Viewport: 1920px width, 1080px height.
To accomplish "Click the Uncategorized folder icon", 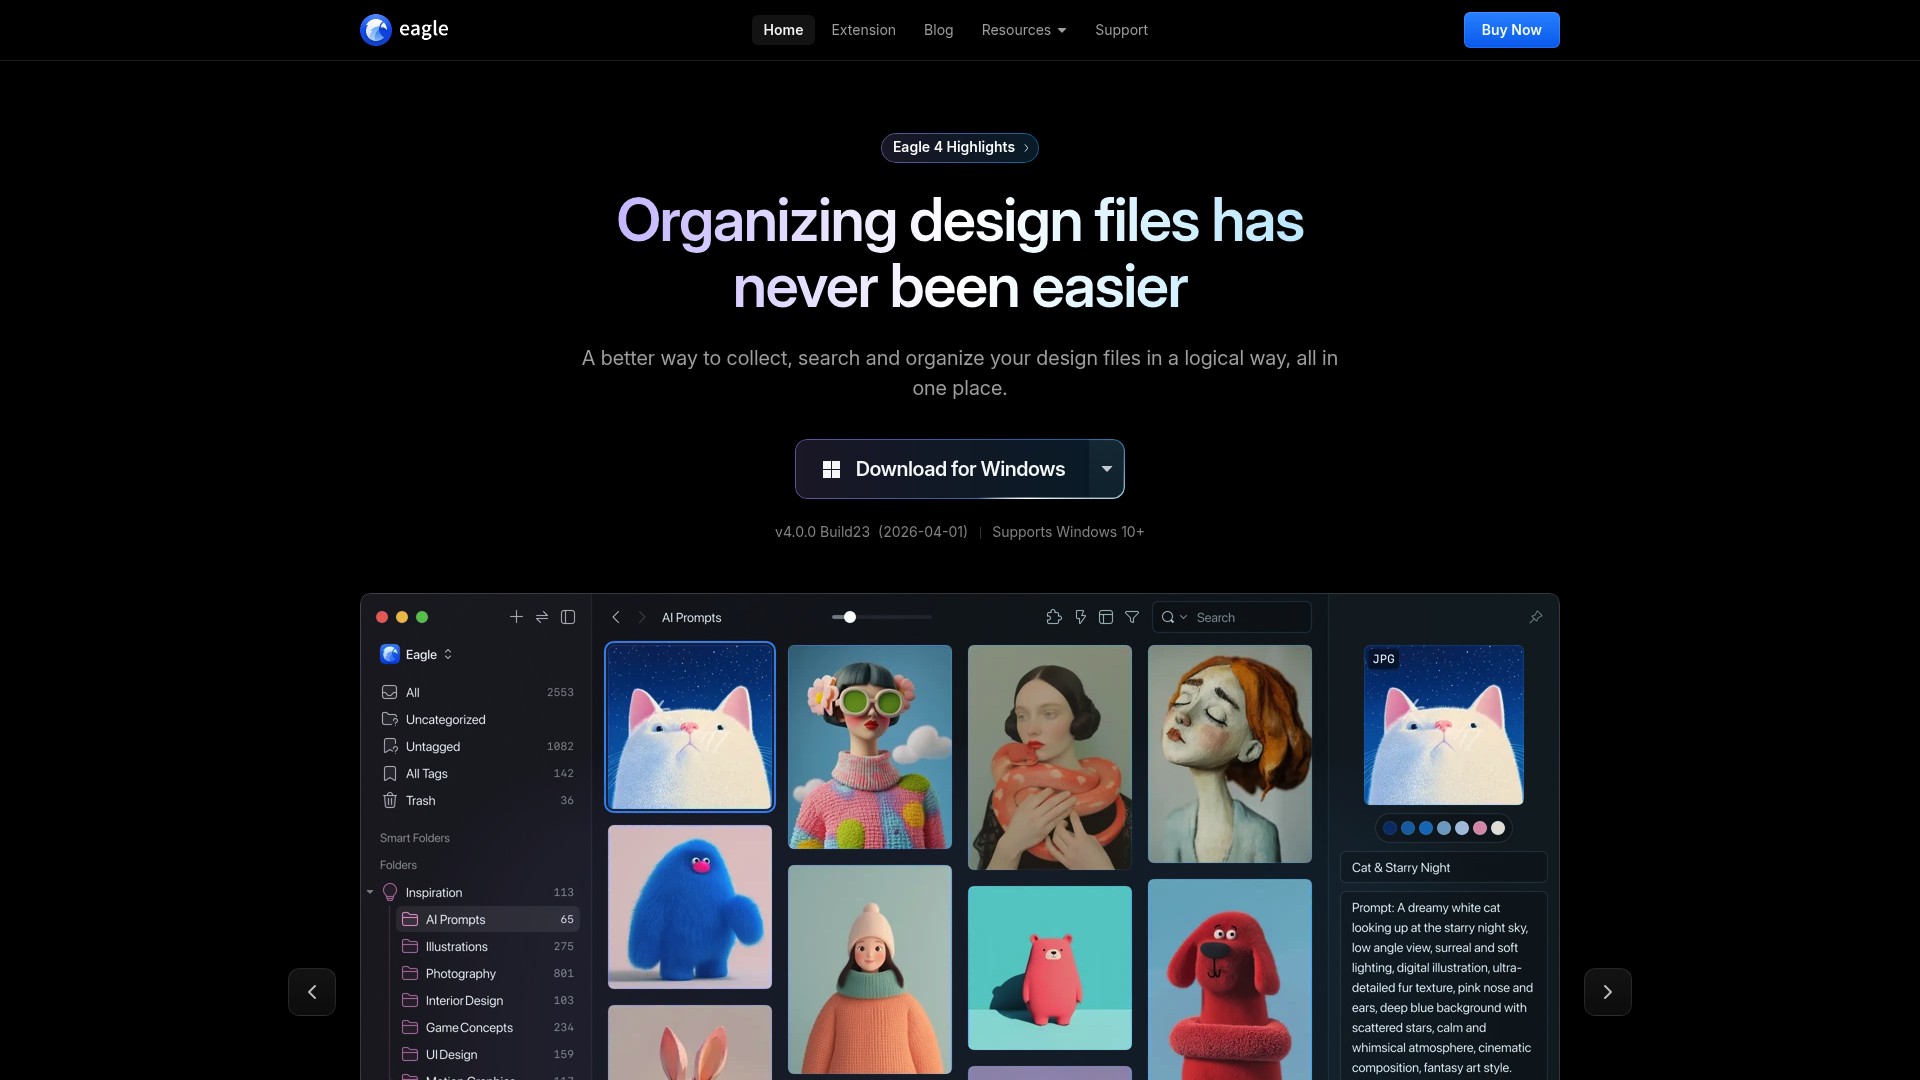I will click(390, 719).
